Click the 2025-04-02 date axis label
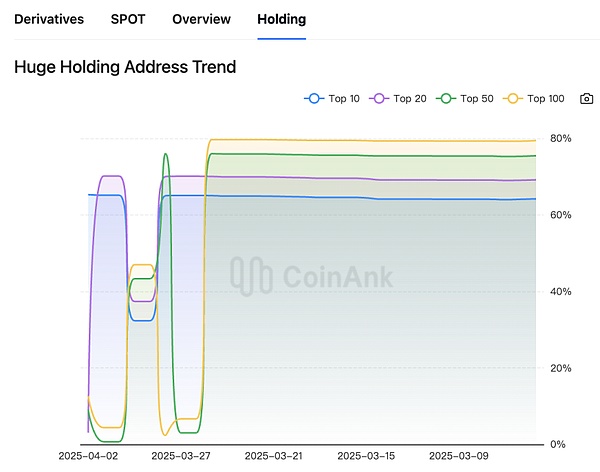The image size is (600, 472). pyautogui.click(x=87, y=456)
